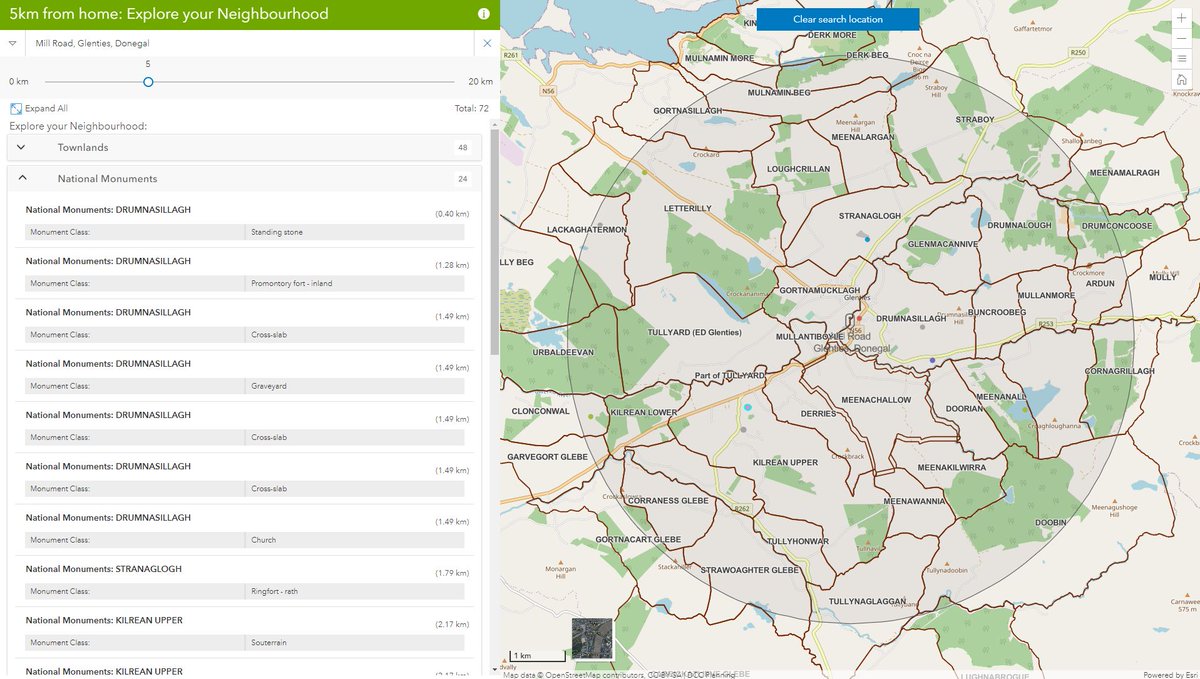Open the Drumnasillagh monument heading at 0.40 km
The width and height of the screenshot is (1200, 679).
point(107,210)
